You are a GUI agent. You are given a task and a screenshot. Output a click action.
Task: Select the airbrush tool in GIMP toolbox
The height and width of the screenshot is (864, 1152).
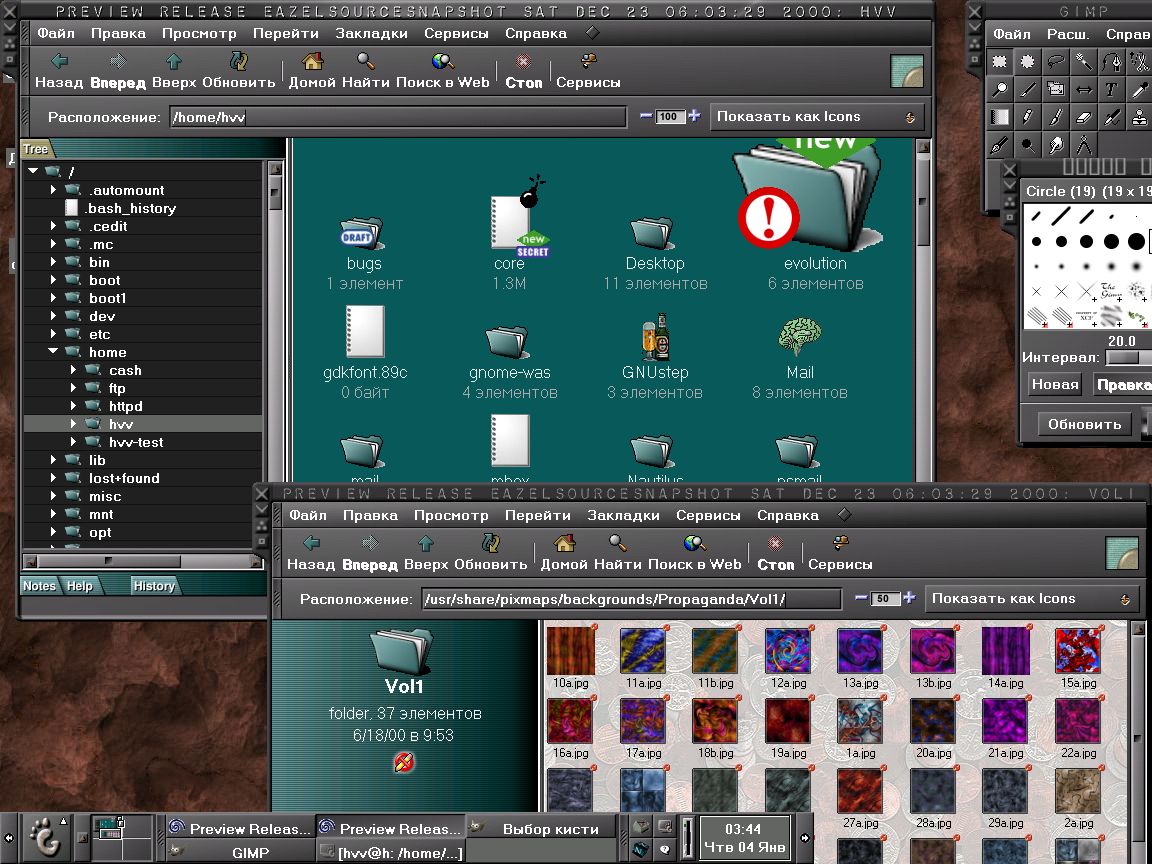[1111, 118]
